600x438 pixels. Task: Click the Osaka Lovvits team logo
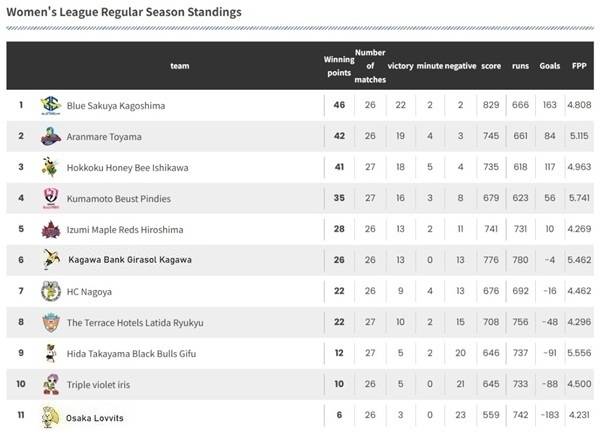(x=50, y=416)
